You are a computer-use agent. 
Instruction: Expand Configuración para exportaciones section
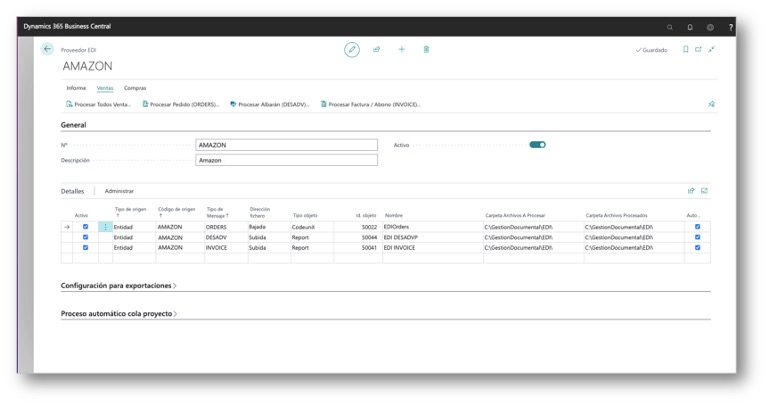118,286
